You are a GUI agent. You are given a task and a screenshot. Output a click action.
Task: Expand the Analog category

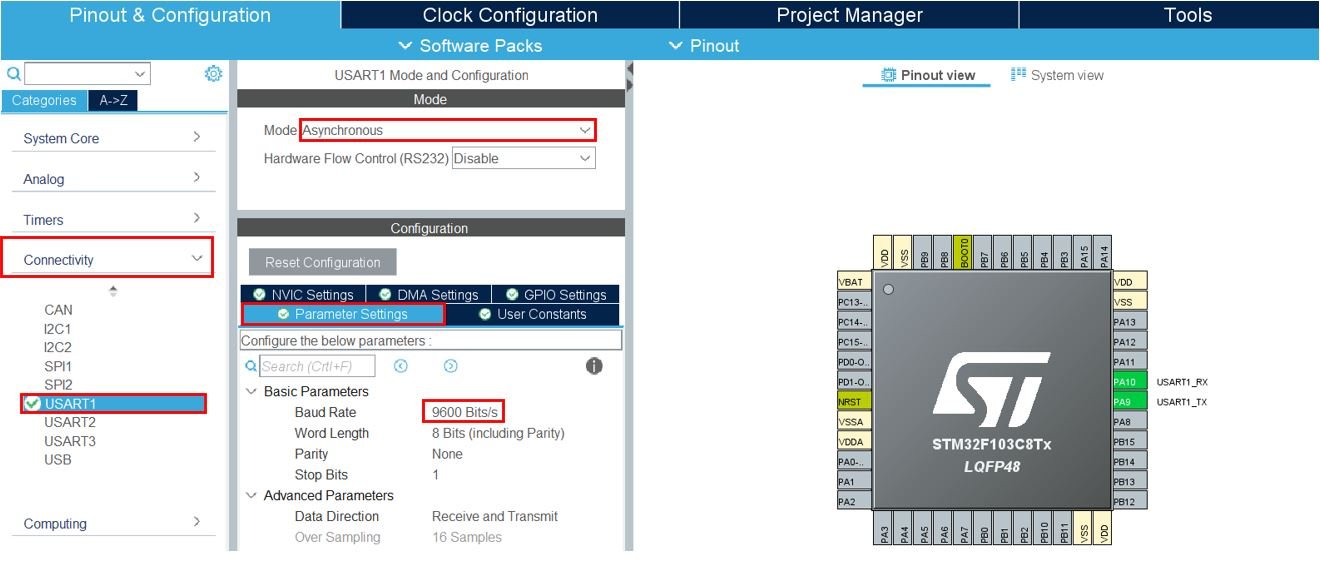112,179
